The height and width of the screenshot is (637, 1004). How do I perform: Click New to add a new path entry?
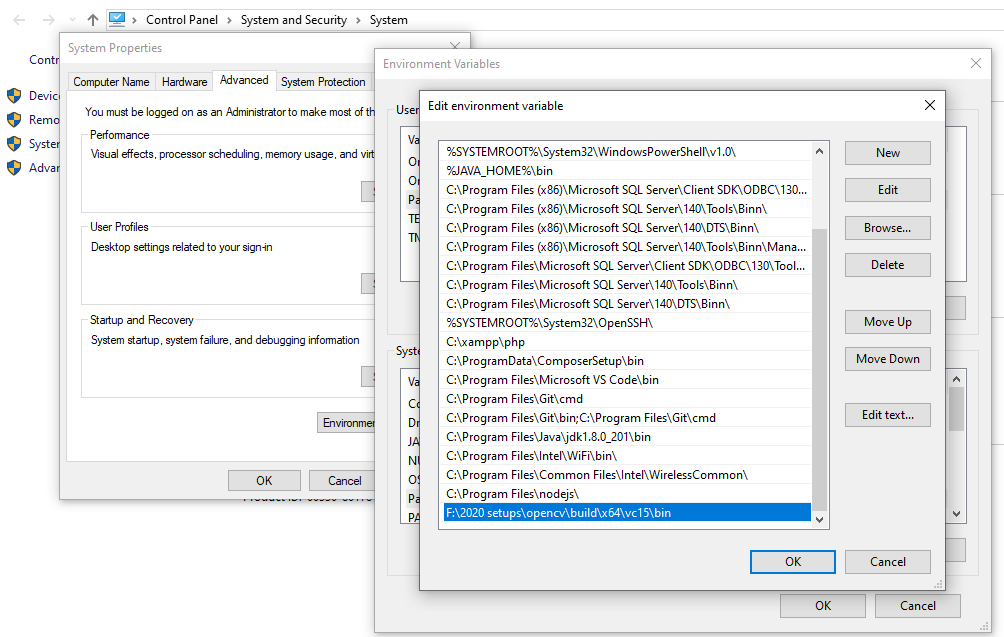click(887, 152)
